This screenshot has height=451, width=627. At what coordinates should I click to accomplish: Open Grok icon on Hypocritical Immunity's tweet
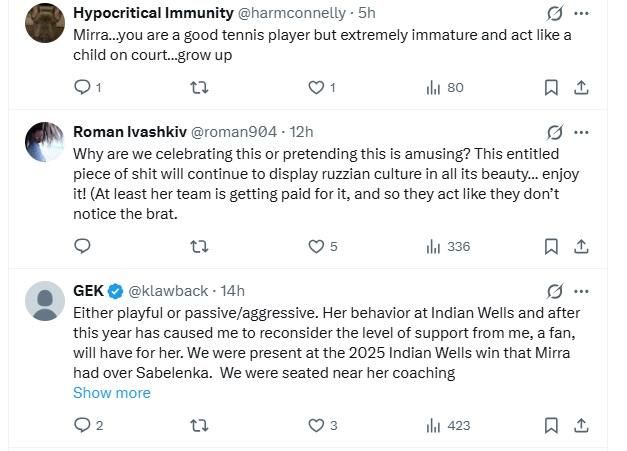click(x=555, y=13)
